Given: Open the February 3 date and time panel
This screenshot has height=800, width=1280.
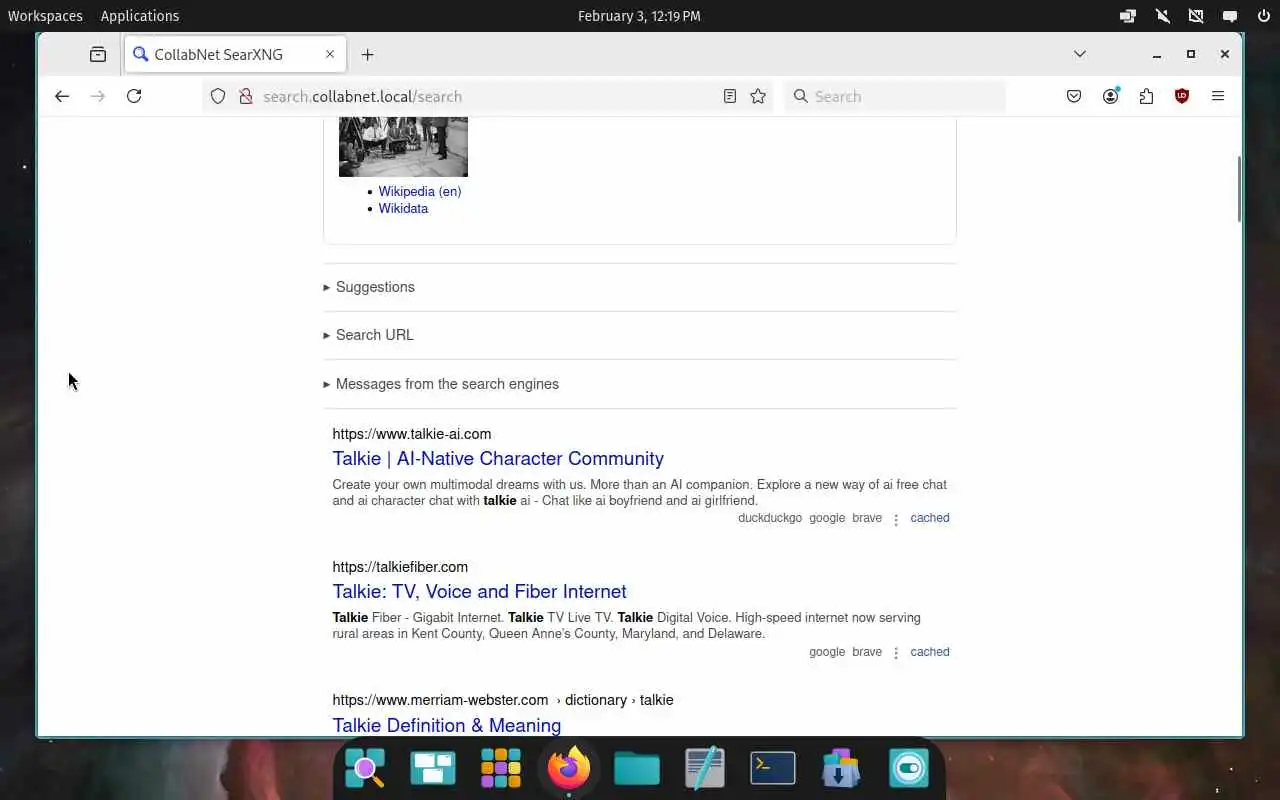Looking at the screenshot, I should tap(639, 16).
